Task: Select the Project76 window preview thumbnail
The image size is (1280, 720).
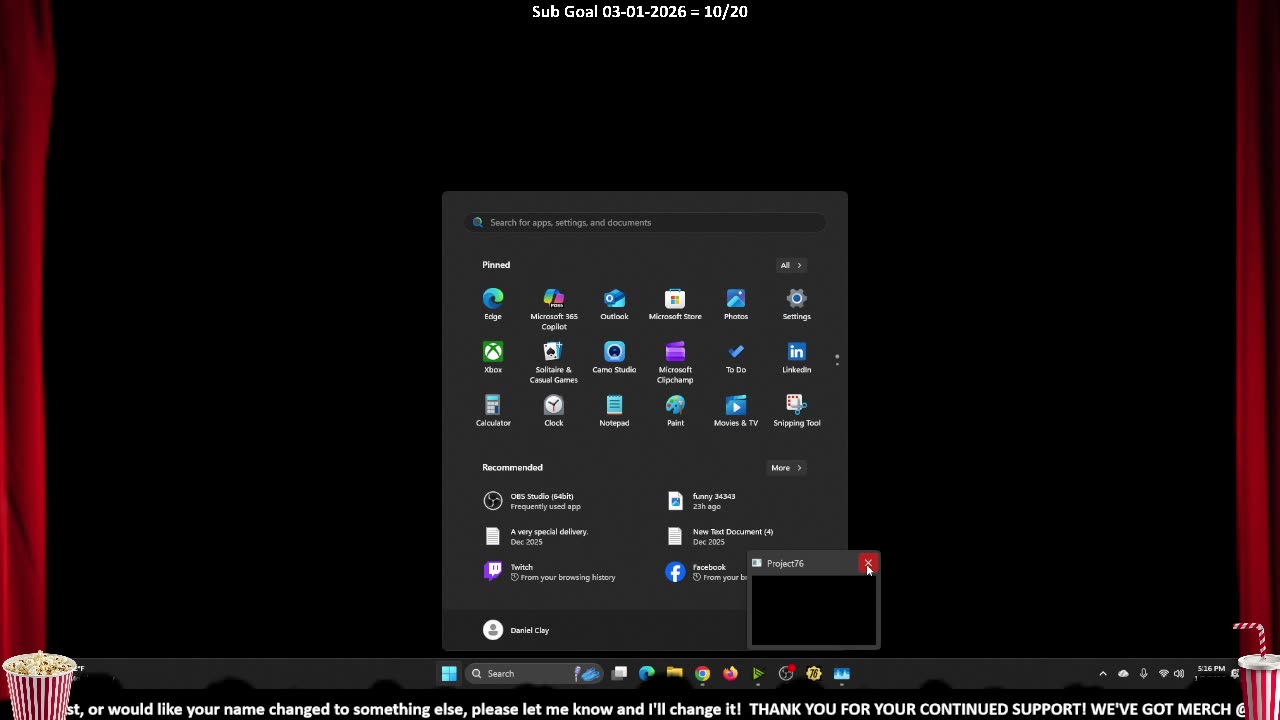Action: 813,611
